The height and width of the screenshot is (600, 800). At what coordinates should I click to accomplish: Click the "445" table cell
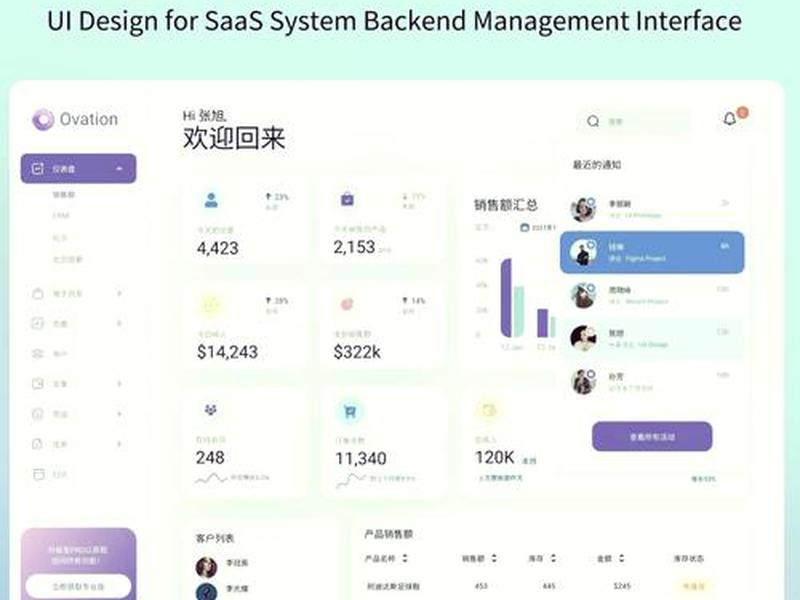click(548, 586)
